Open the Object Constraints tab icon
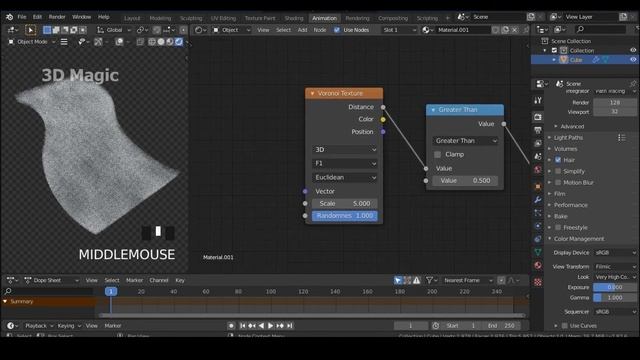Screen dimensions: 640x360 pyautogui.click(x=538, y=239)
